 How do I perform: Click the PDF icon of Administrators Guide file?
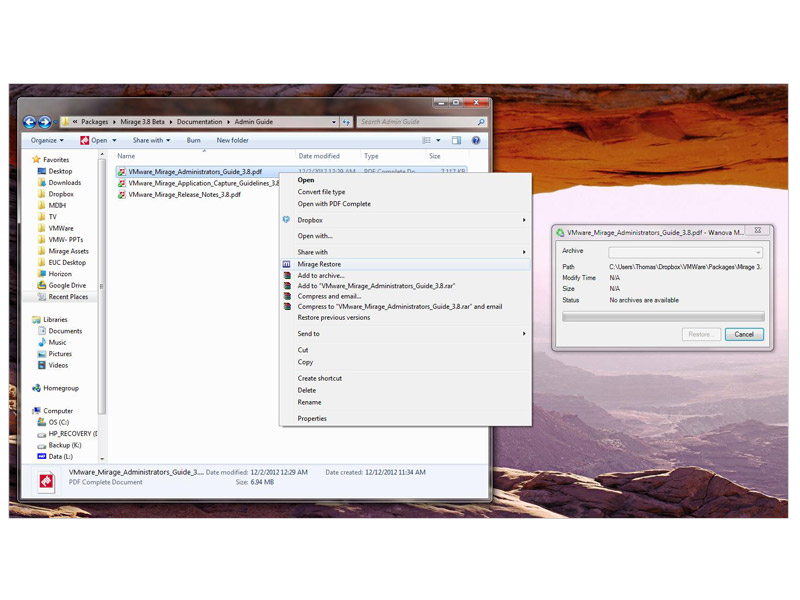(x=121, y=172)
